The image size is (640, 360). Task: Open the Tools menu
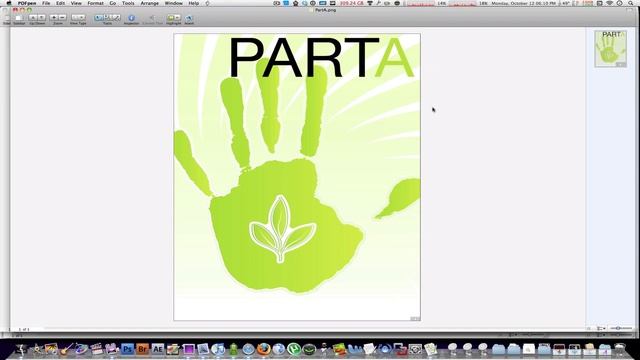pyautogui.click(x=128, y=3)
